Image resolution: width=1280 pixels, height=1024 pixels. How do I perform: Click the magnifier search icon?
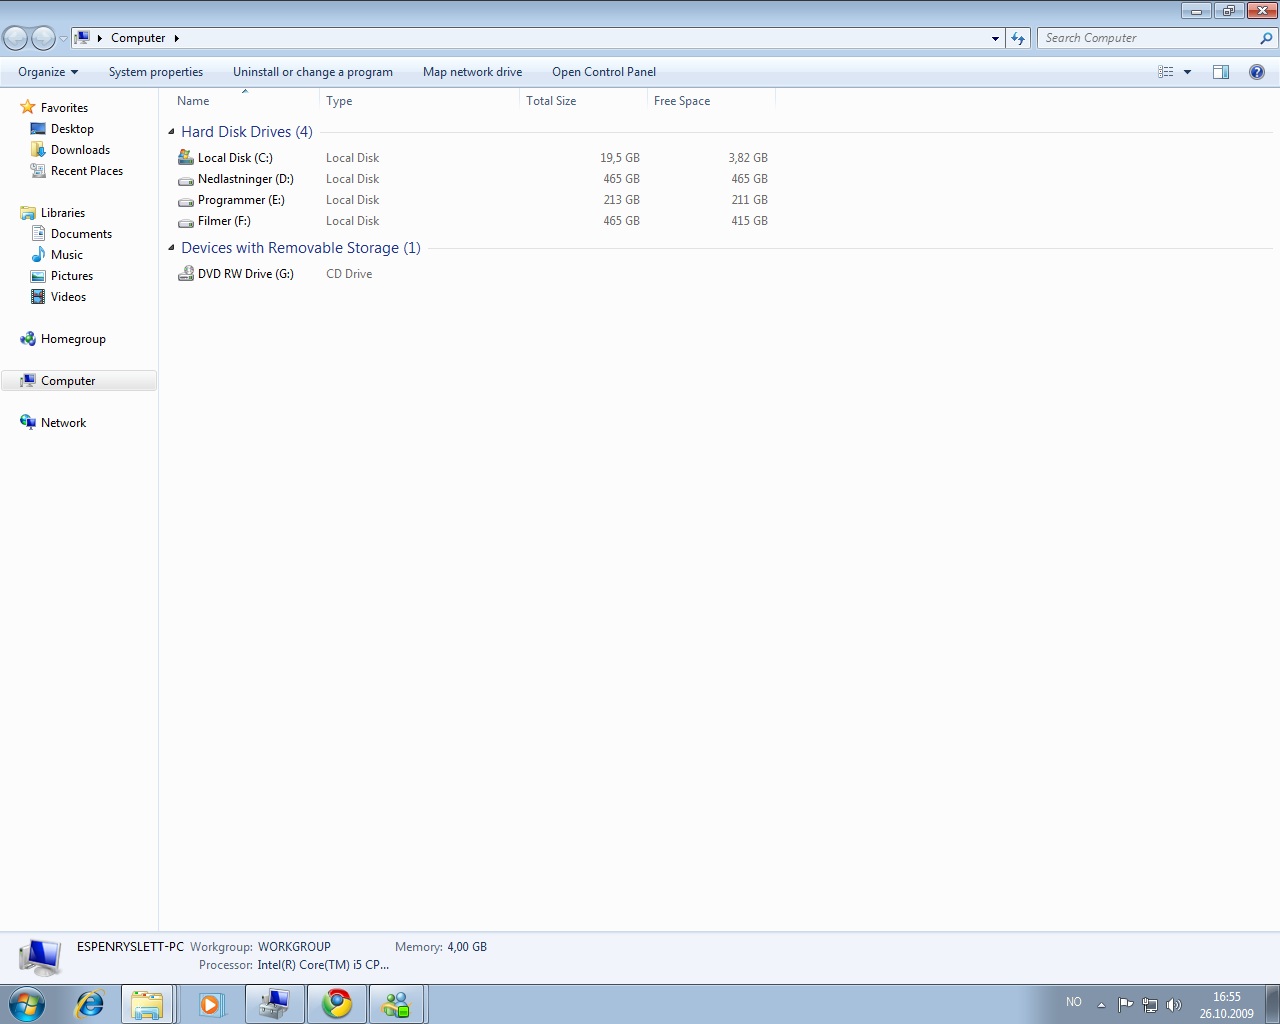tap(1267, 38)
